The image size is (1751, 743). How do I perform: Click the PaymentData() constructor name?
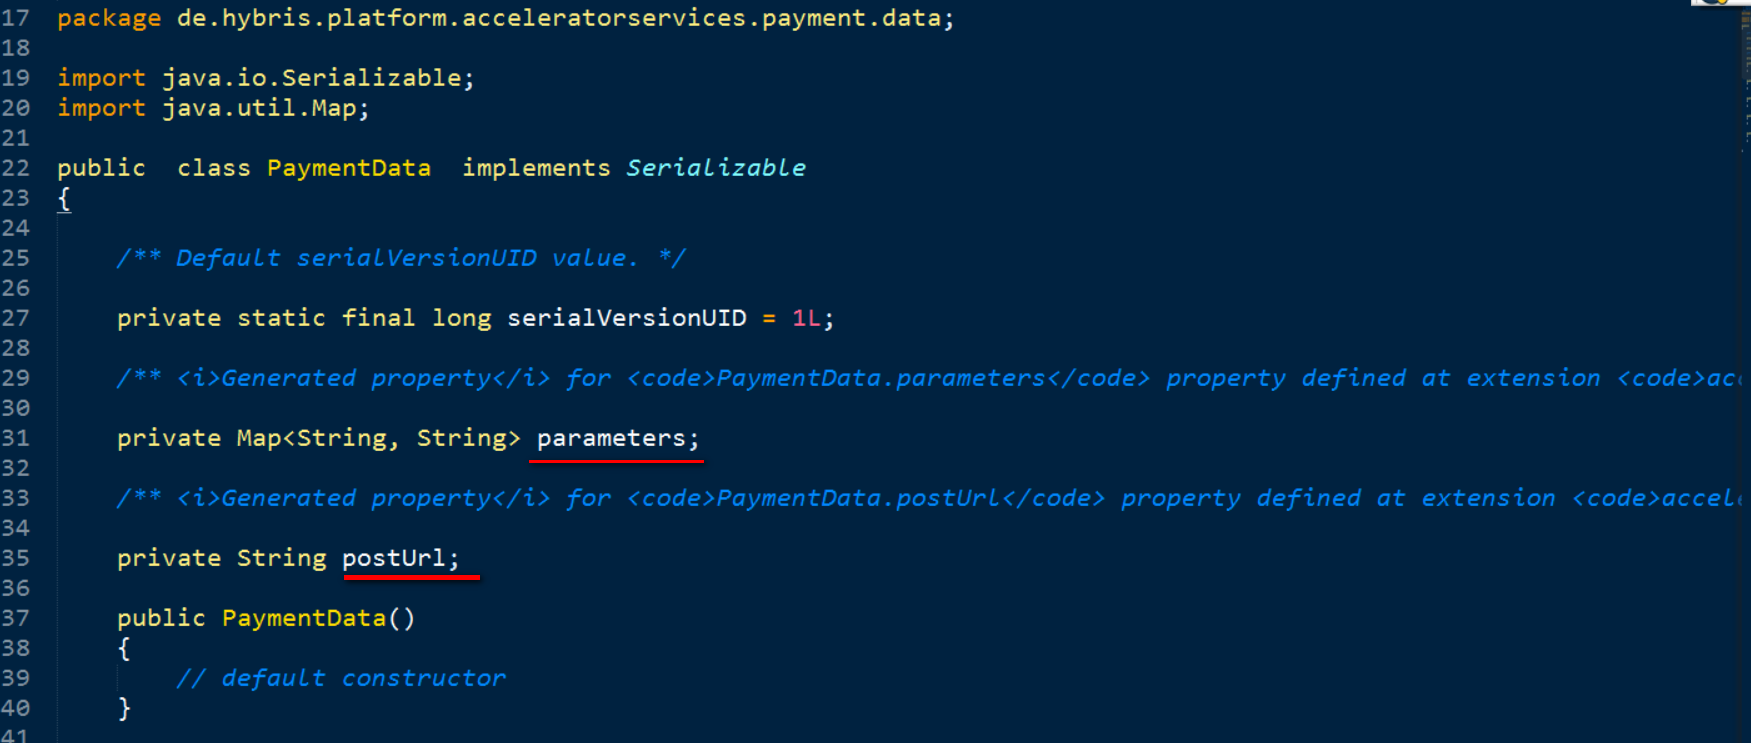pos(304,618)
